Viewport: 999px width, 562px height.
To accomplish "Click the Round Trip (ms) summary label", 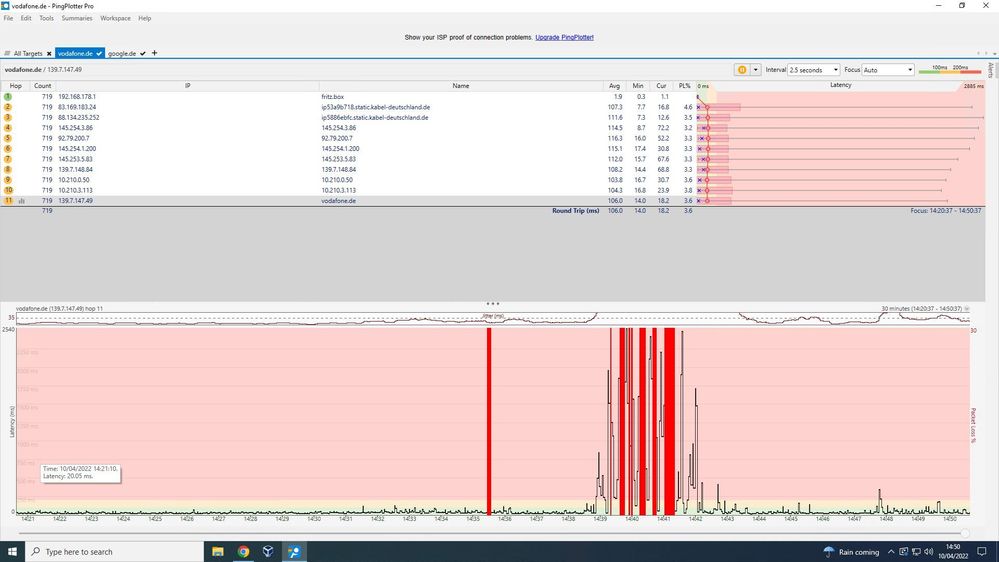I will click(575, 210).
